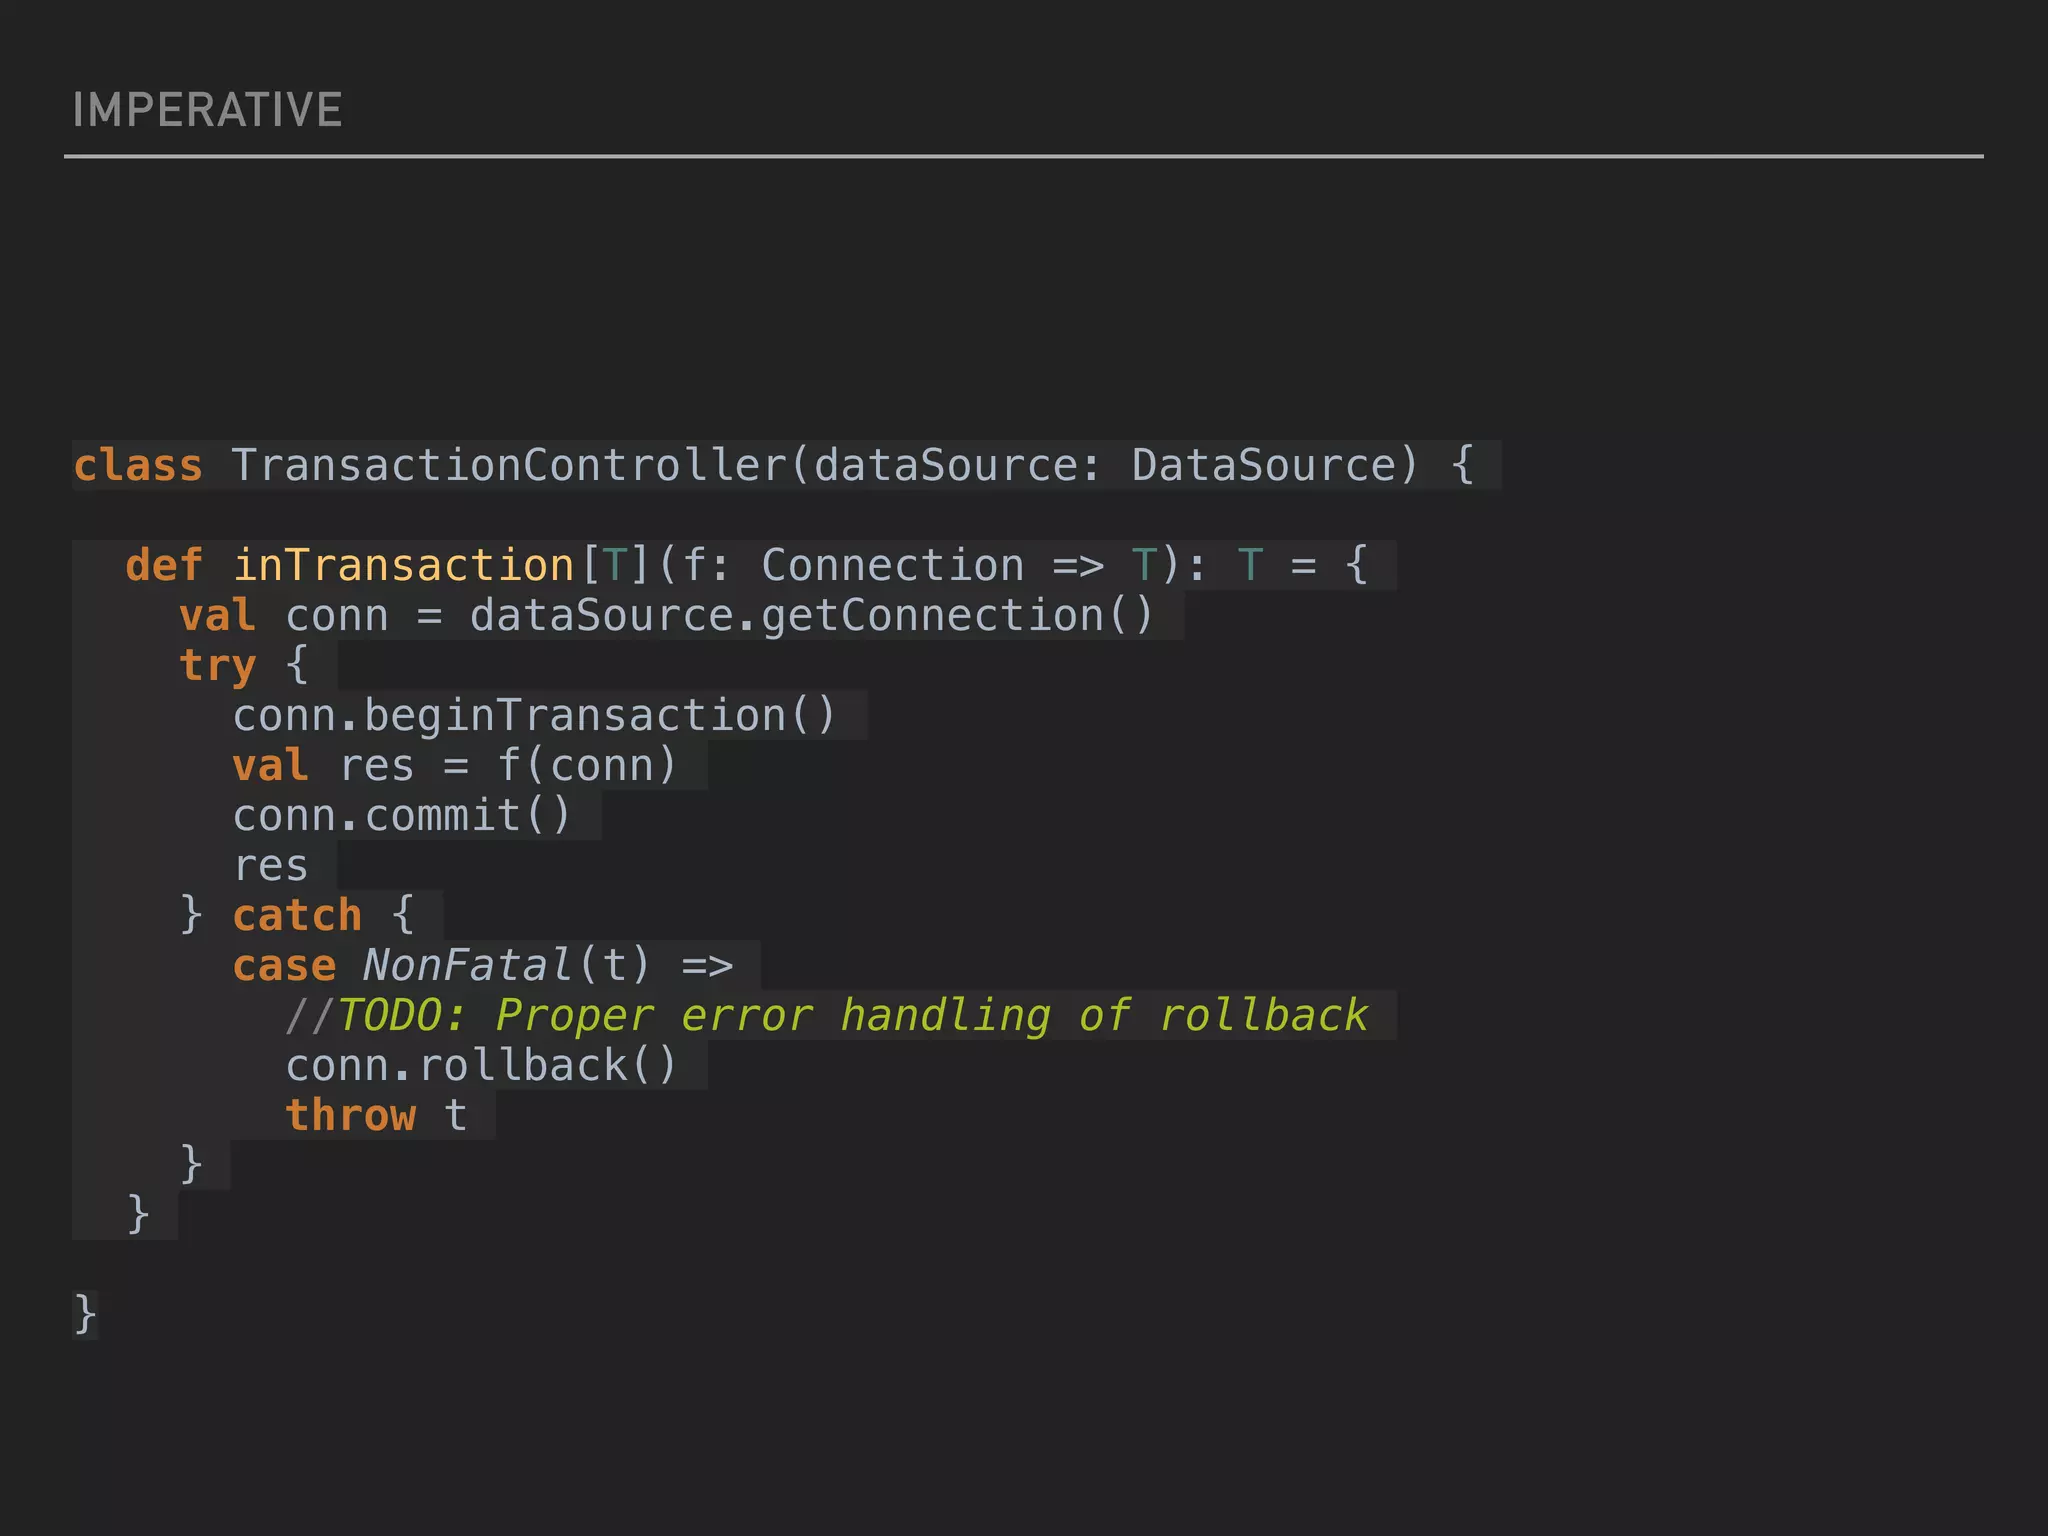
Task: Click the IMPERATIVE slide title
Action: click(x=207, y=110)
